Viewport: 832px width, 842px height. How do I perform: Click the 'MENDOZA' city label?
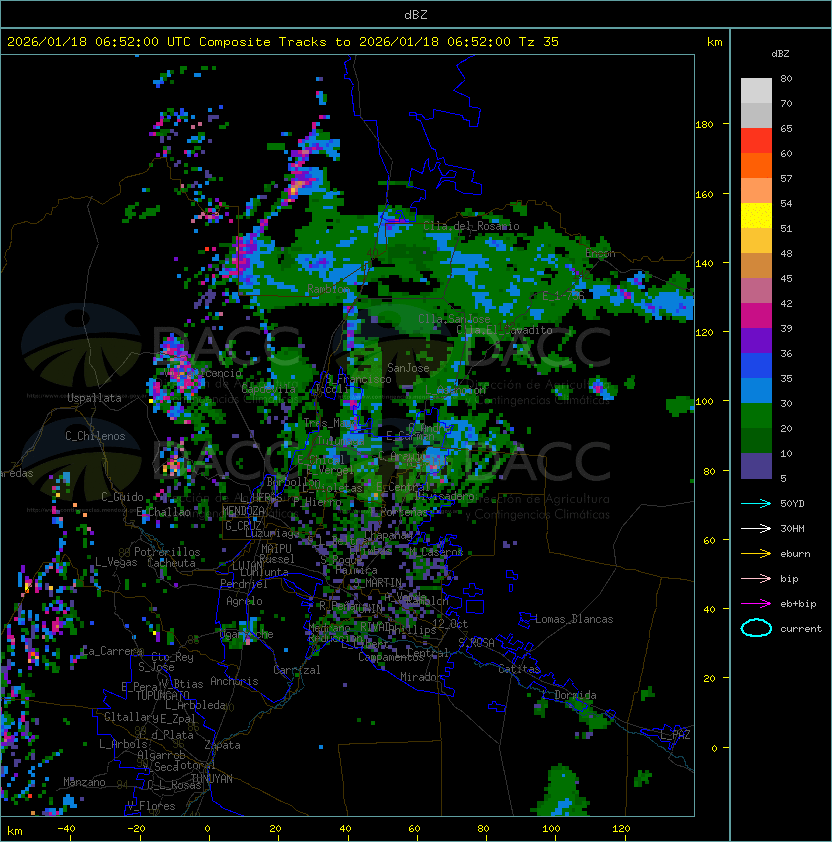[x=243, y=511]
